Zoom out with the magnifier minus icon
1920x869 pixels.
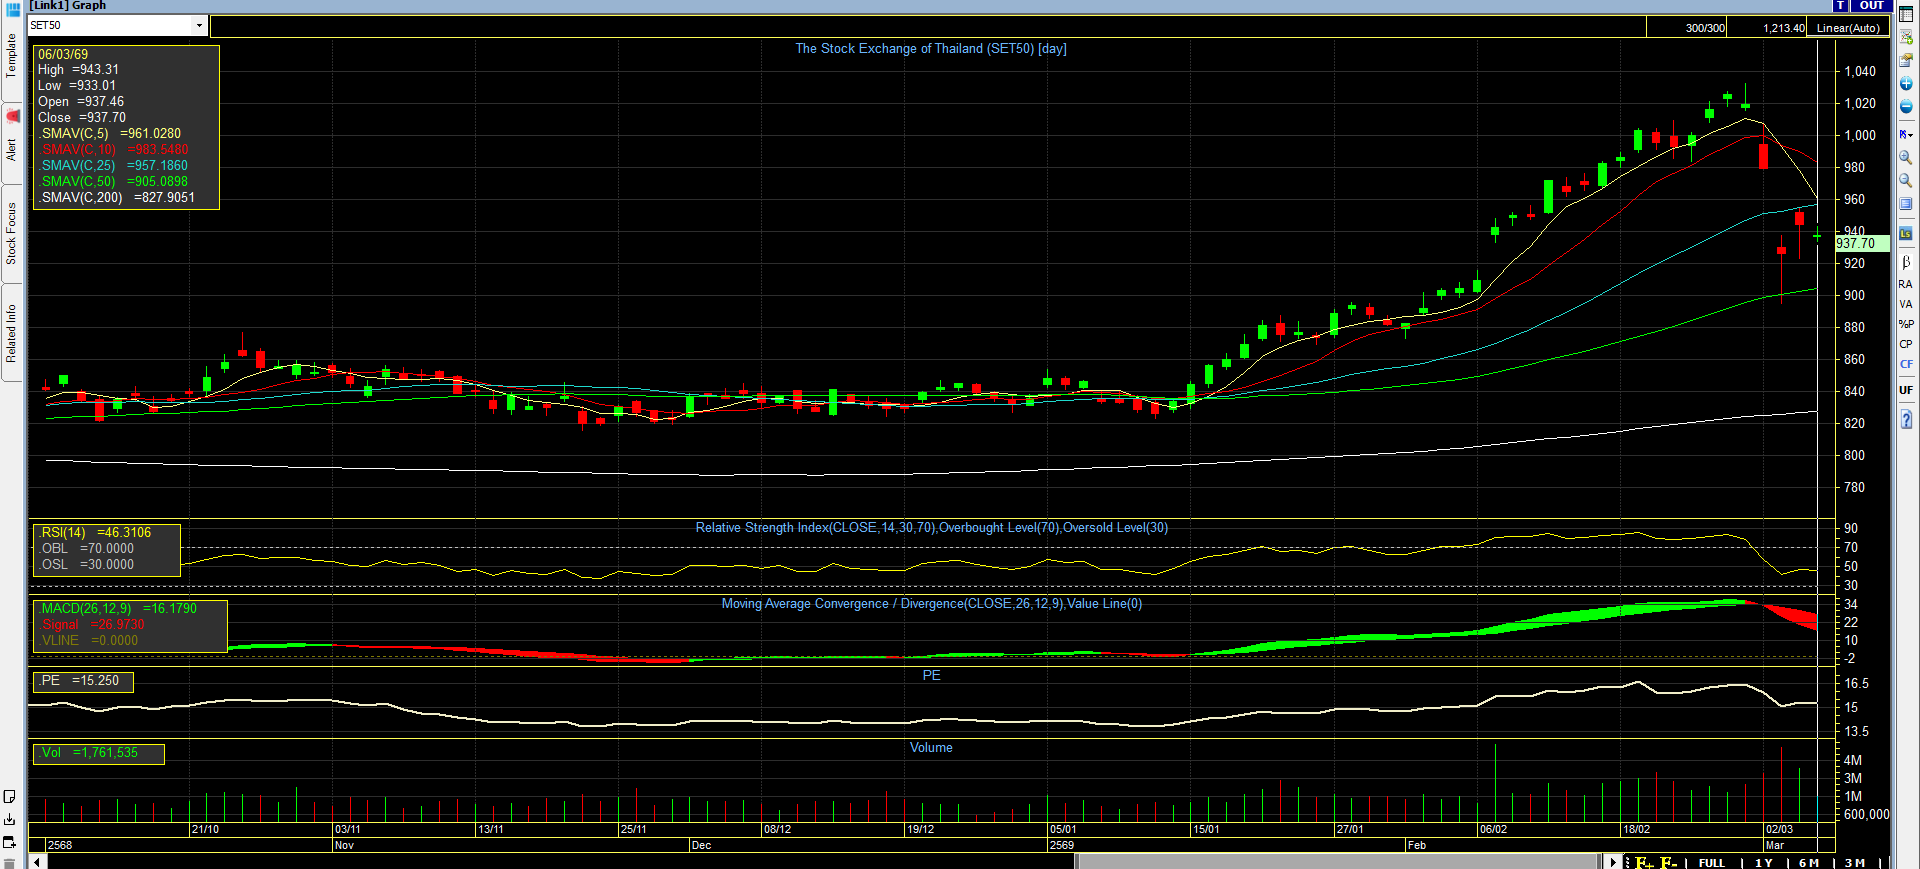pyautogui.click(x=1906, y=180)
